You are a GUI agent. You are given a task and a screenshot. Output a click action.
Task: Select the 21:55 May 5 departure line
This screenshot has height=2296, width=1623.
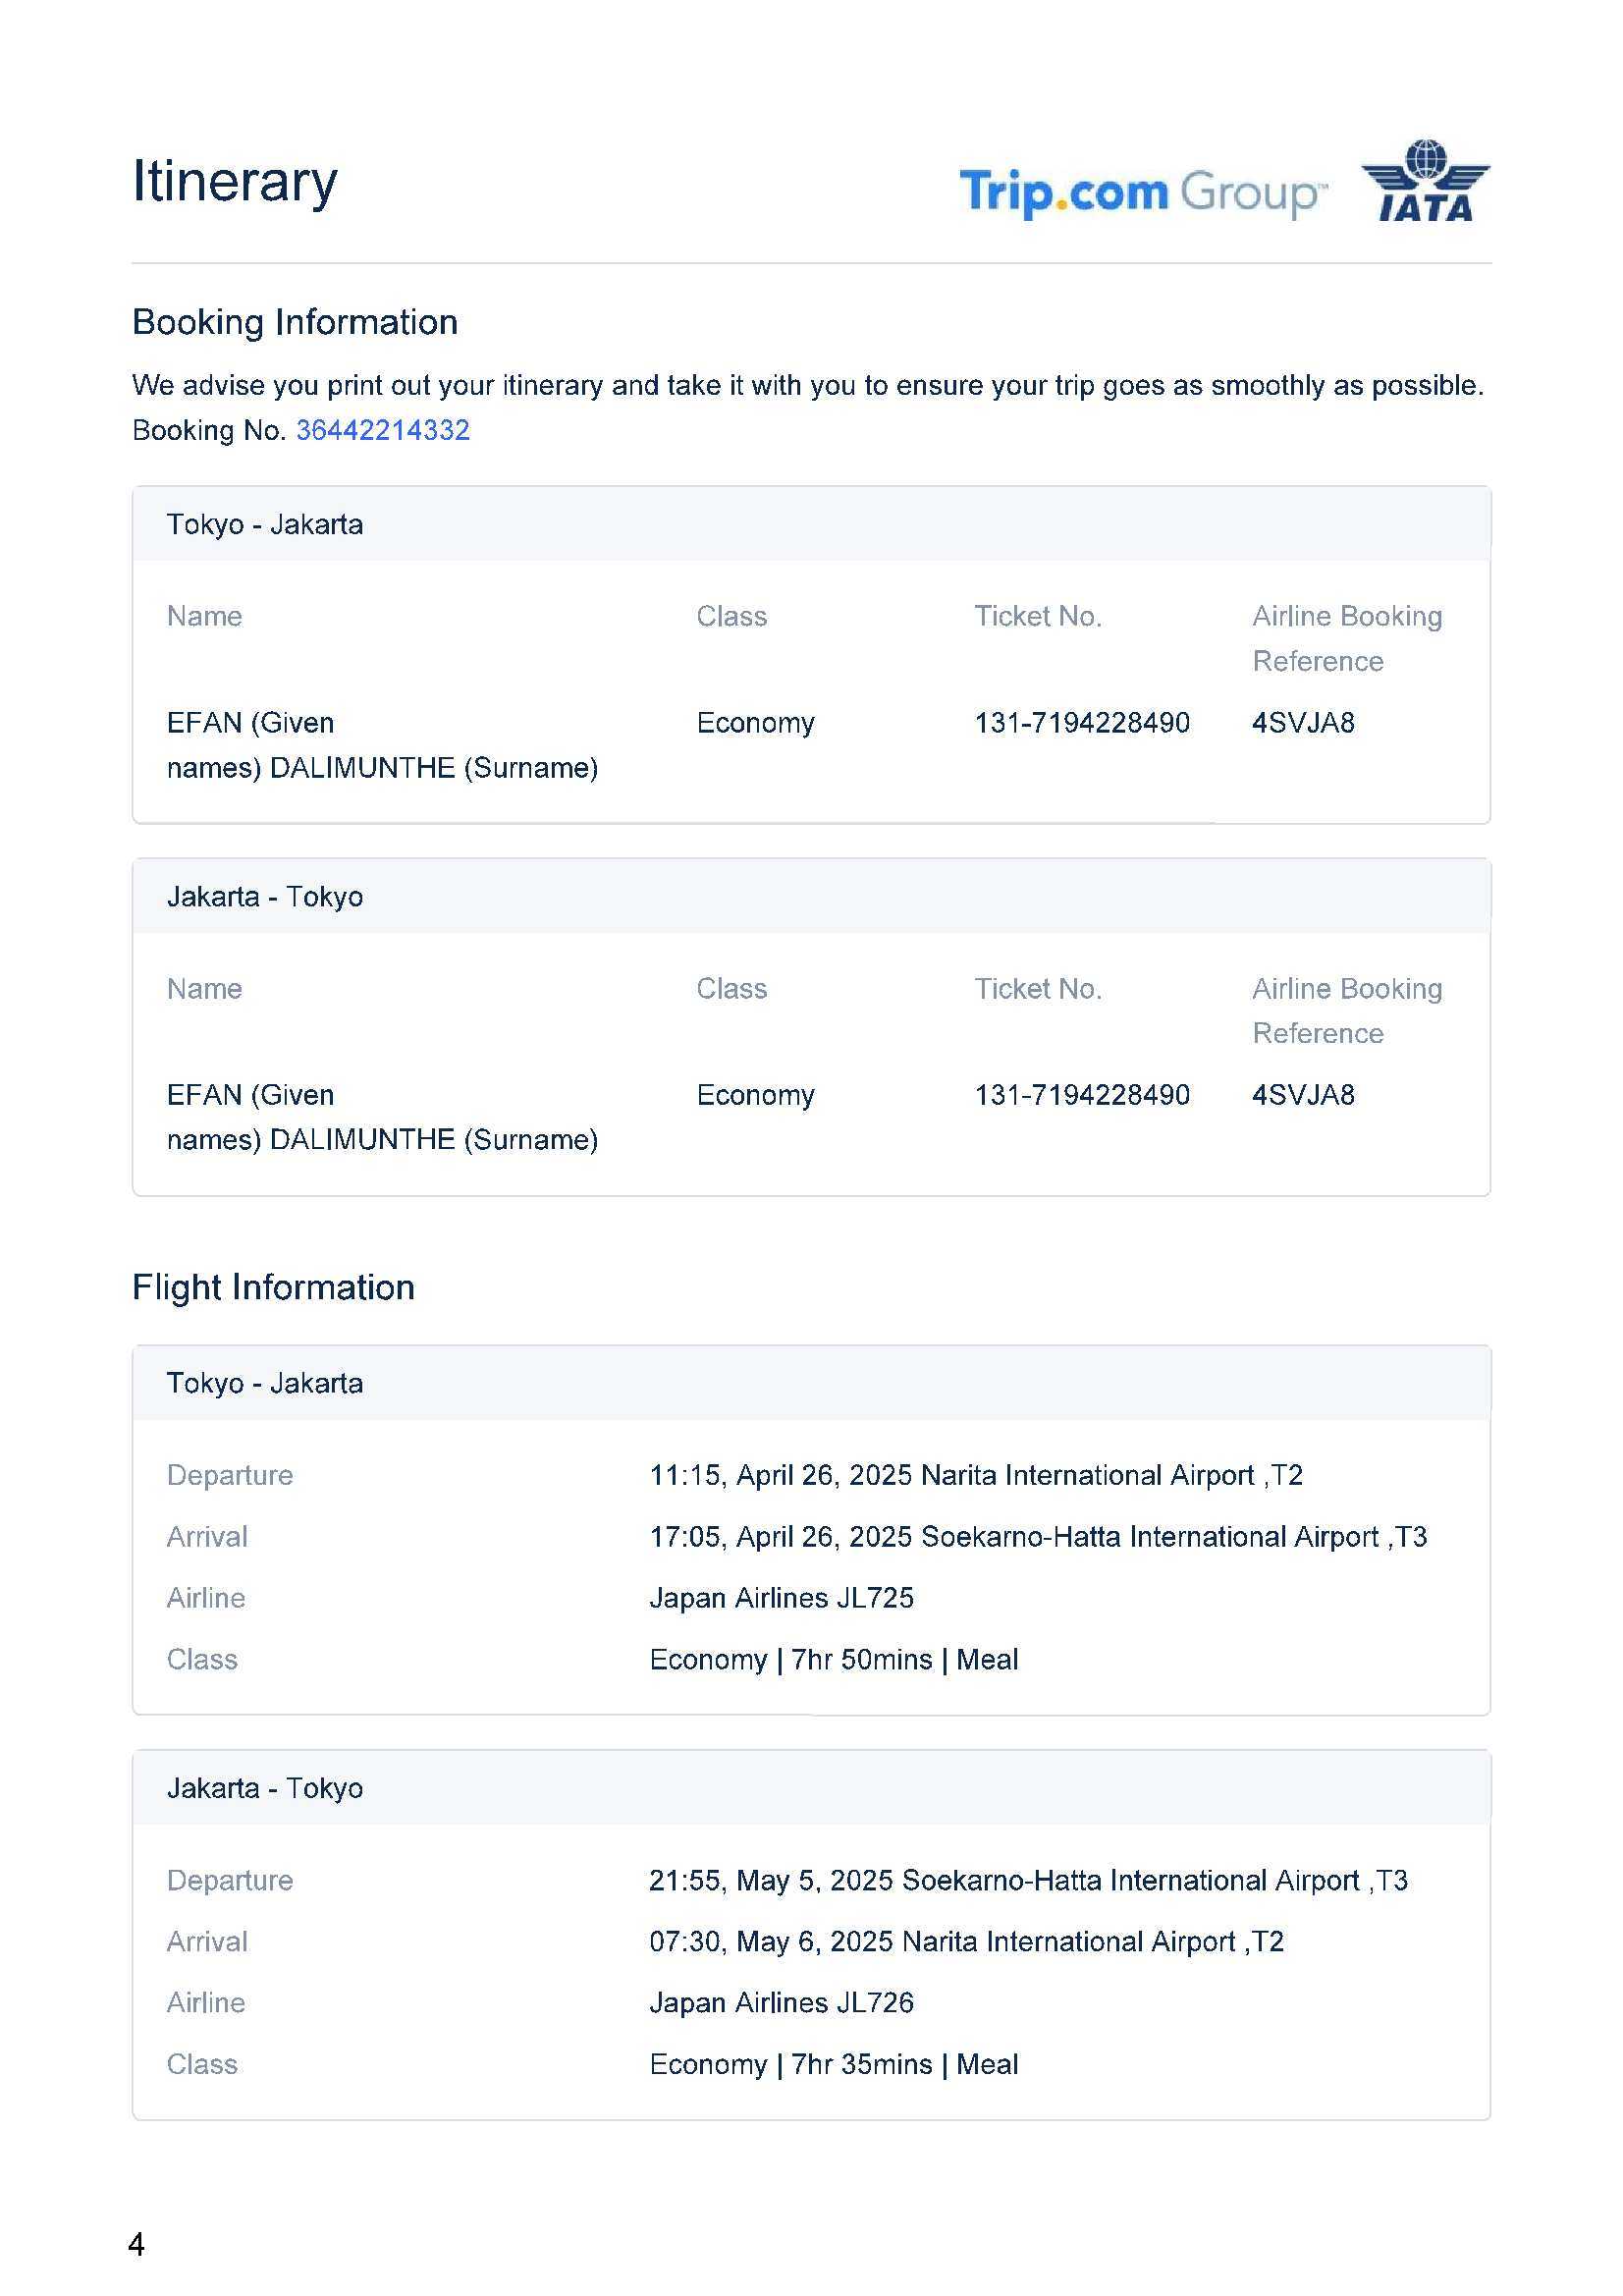click(x=1027, y=1880)
